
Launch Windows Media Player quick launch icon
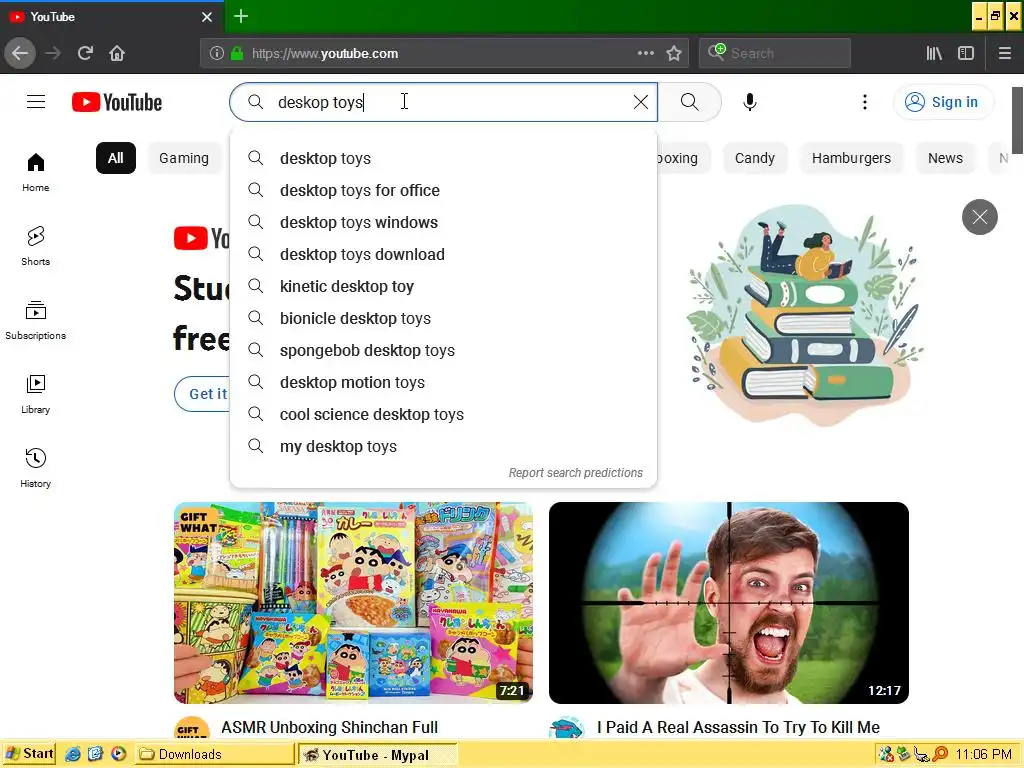(x=118, y=754)
